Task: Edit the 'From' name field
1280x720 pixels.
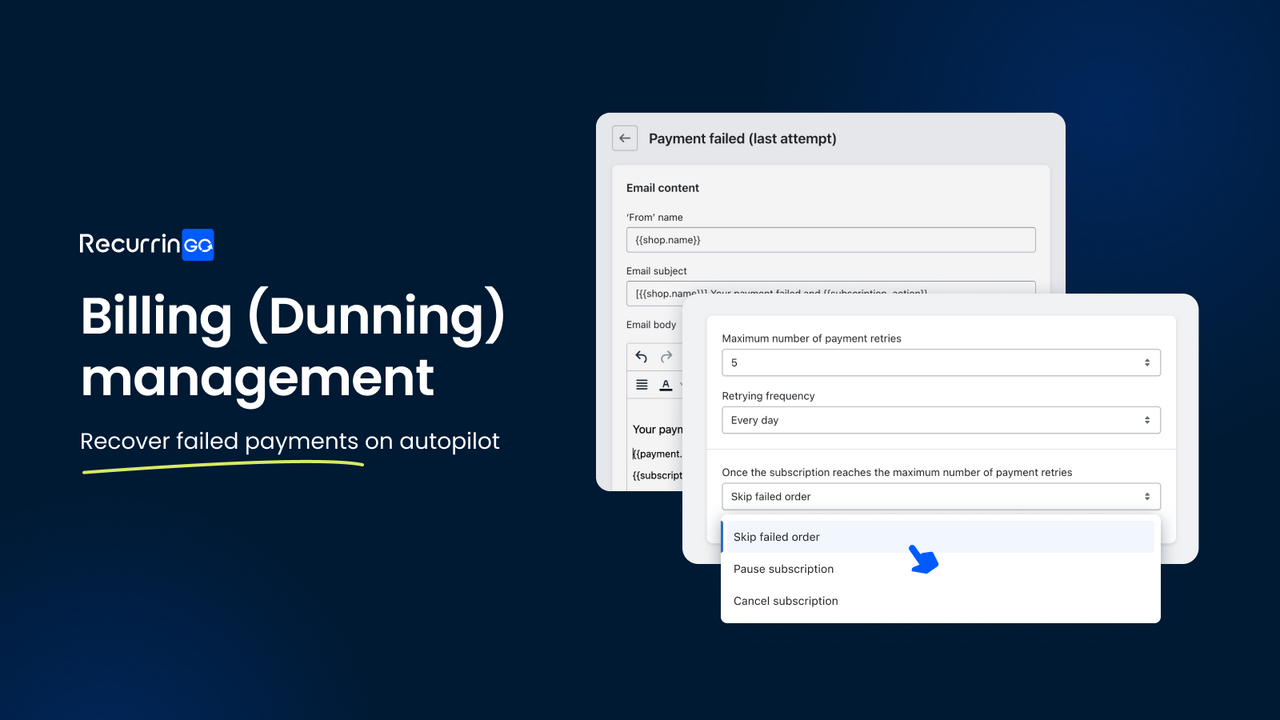Action: point(831,240)
